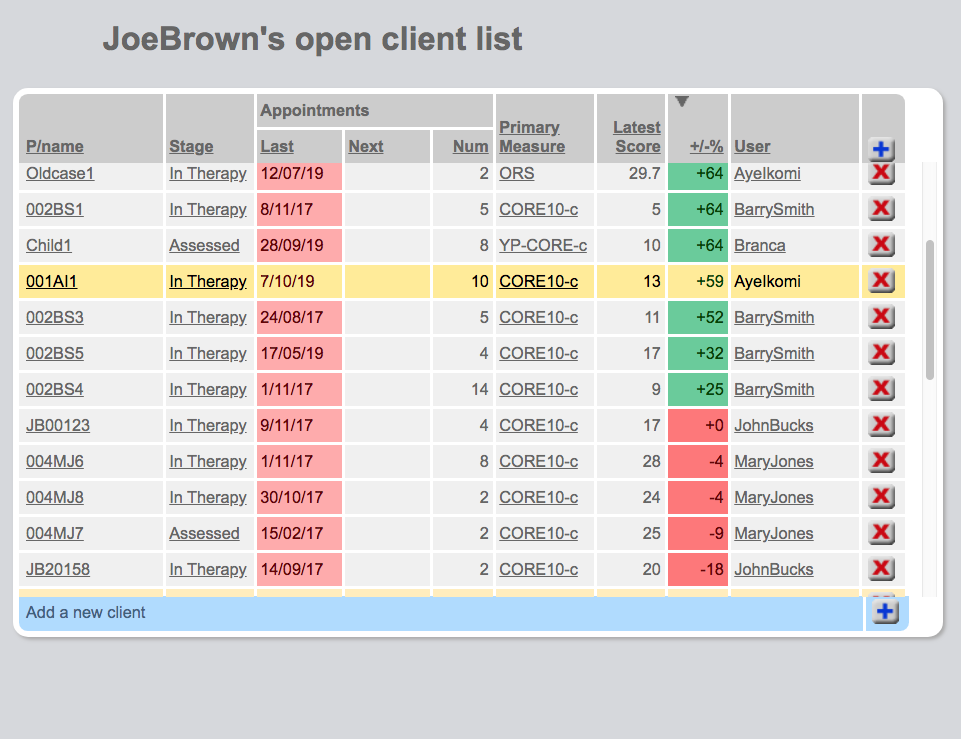Screen dimensions: 961x739
Task: Sort by Latest Score header
Action: (x=637, y=137)
